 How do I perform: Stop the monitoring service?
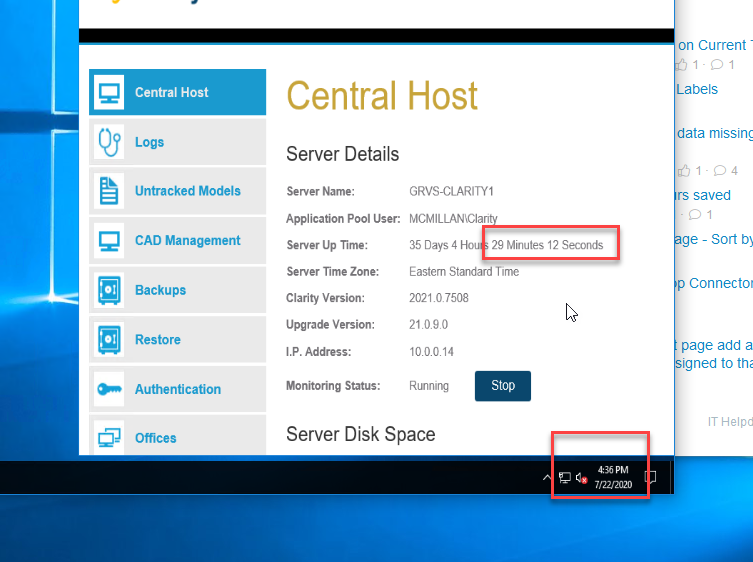click(x=503, y=386)
